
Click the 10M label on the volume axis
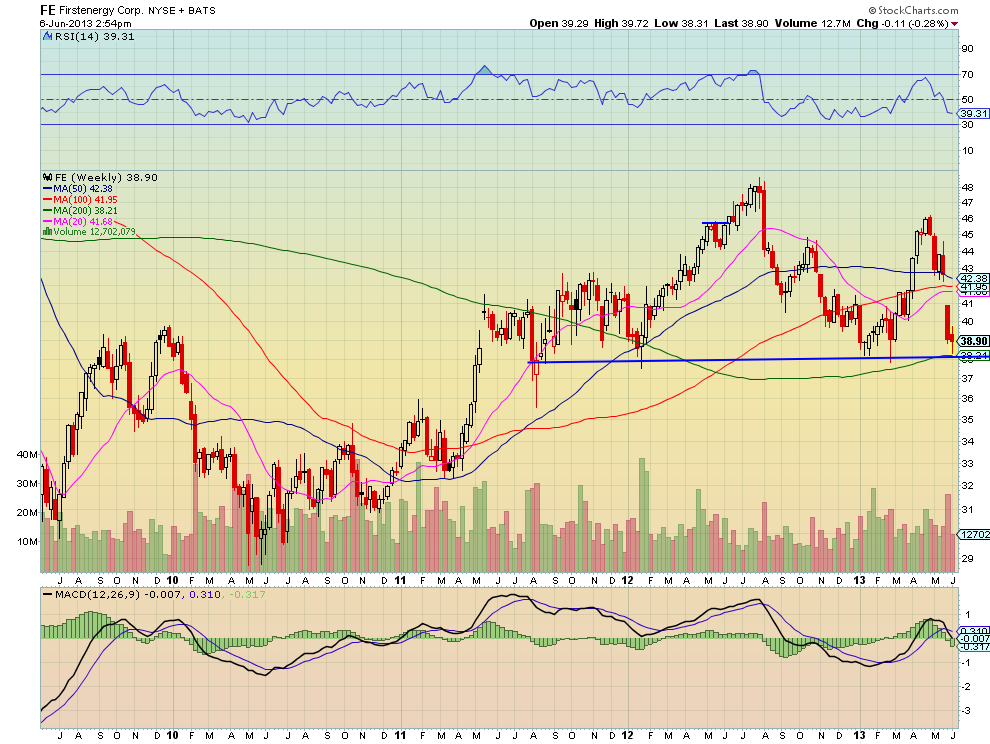click(x=27, y=541)
